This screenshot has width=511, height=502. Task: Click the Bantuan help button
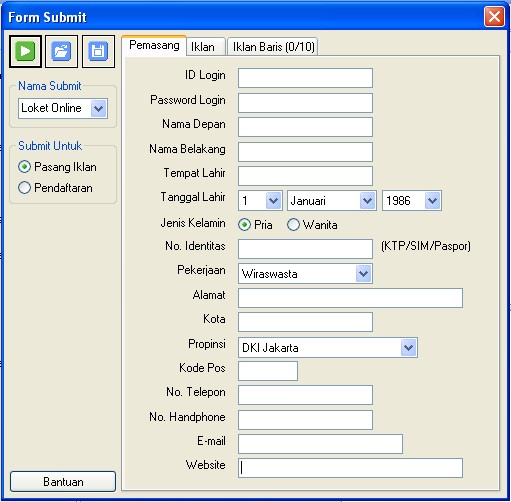(63, 482)
